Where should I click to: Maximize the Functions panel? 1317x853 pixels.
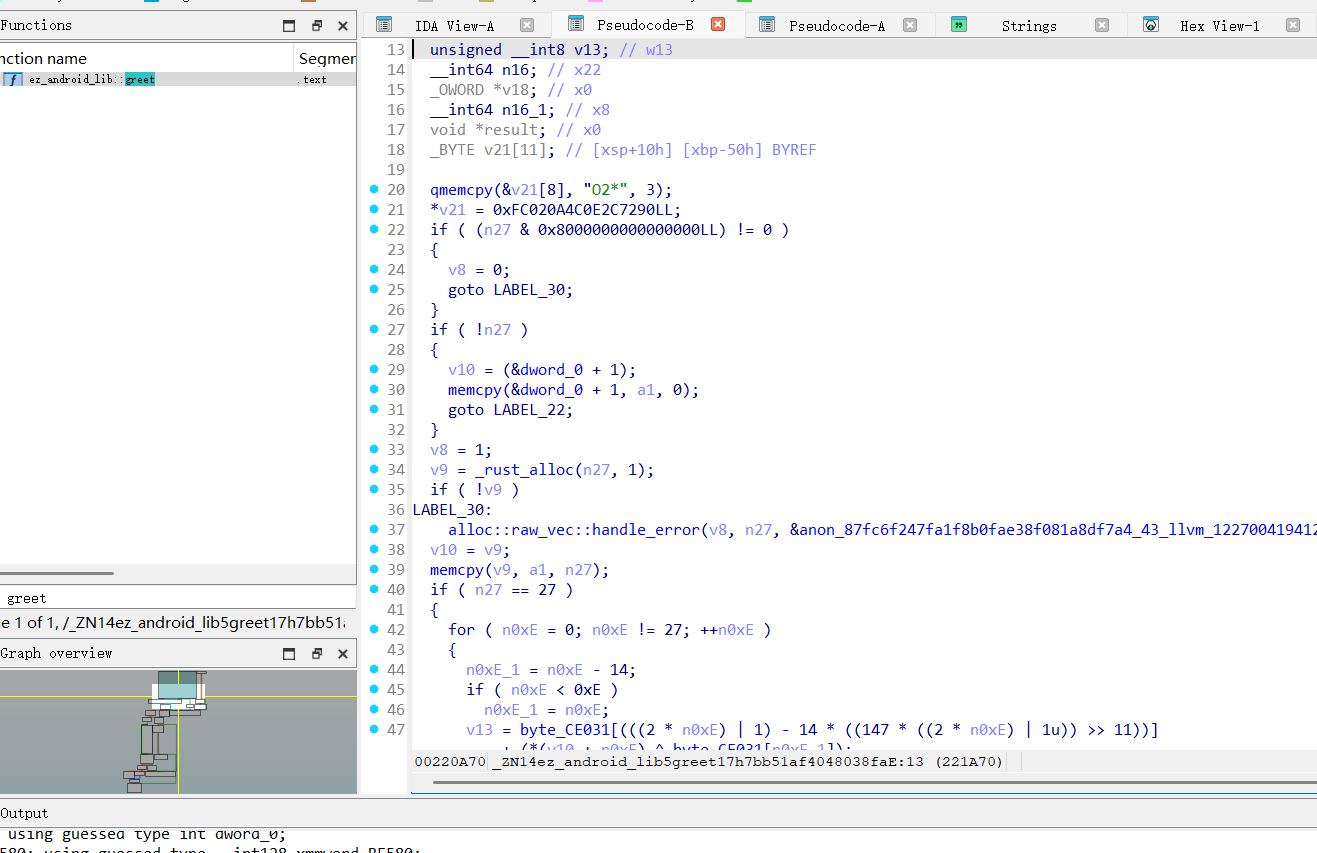point(289,26)
